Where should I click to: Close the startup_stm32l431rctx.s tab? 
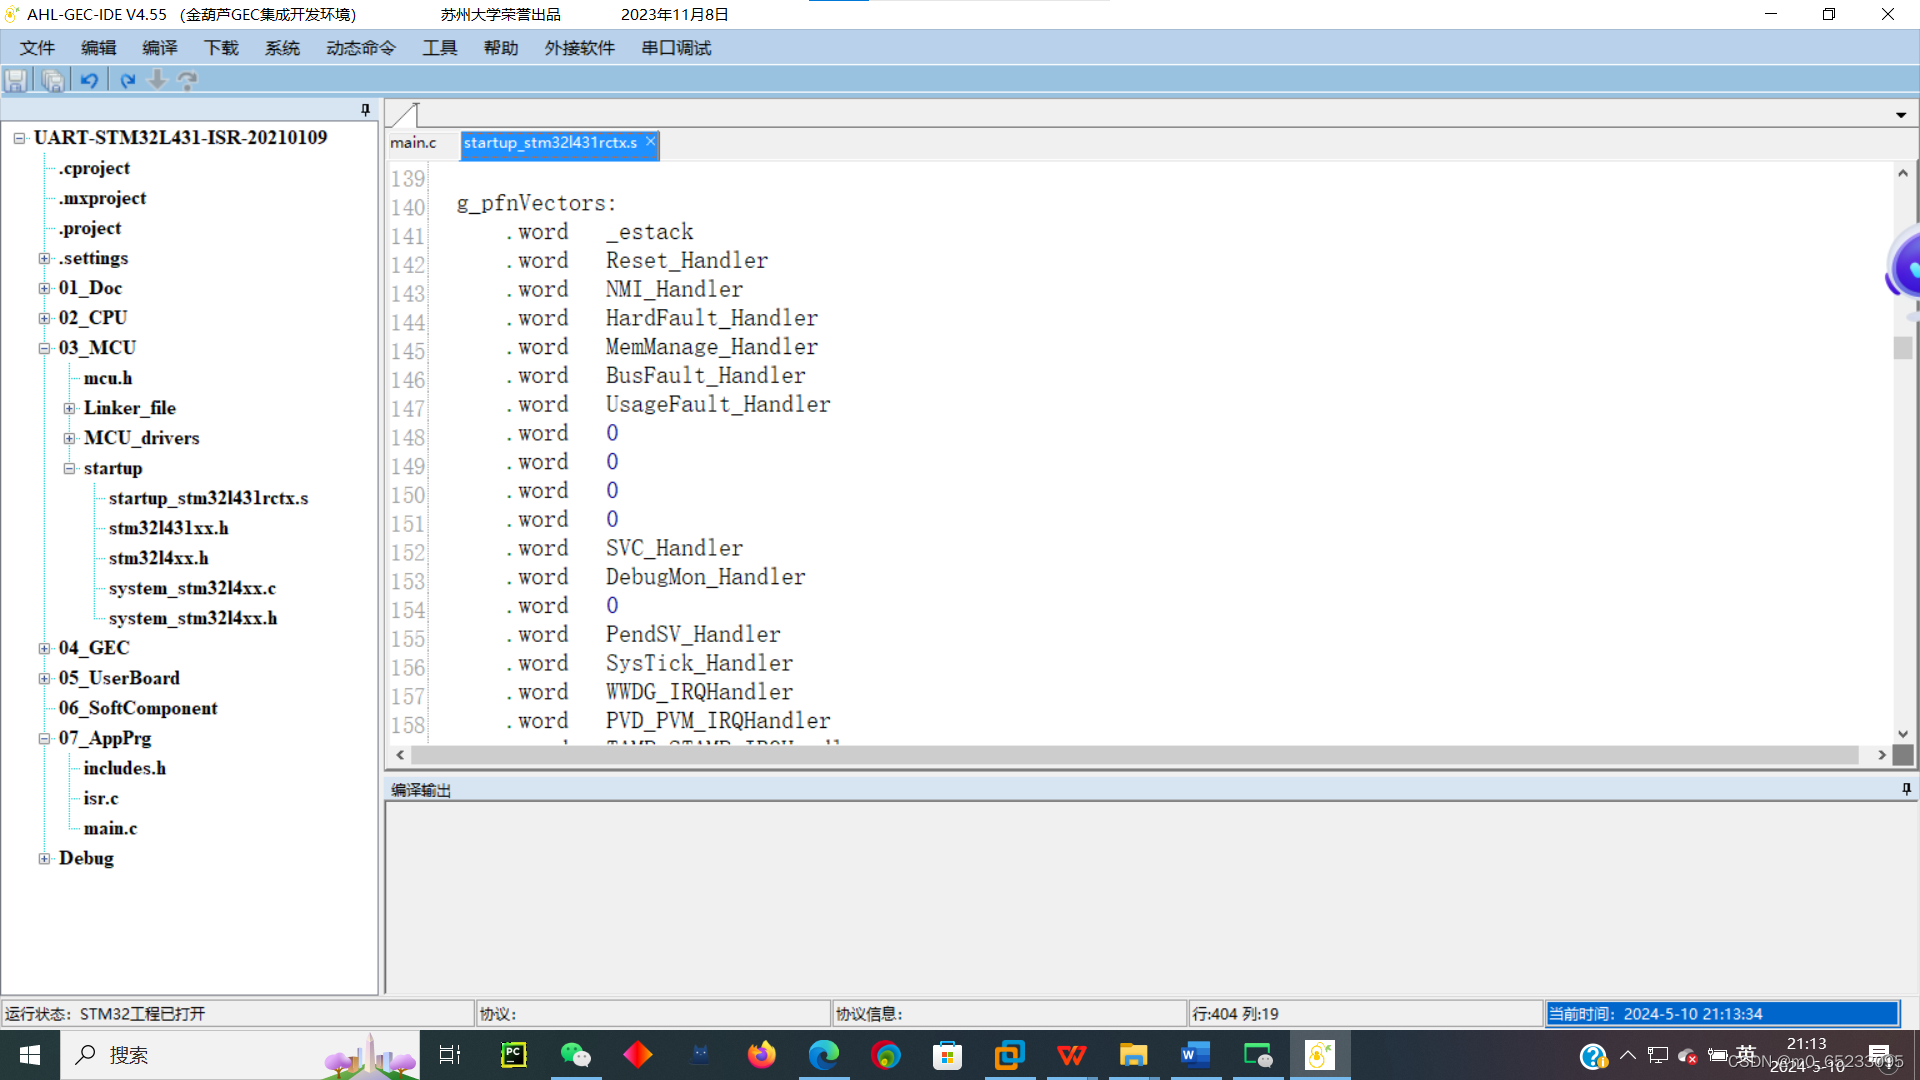[x=650, y=142]
